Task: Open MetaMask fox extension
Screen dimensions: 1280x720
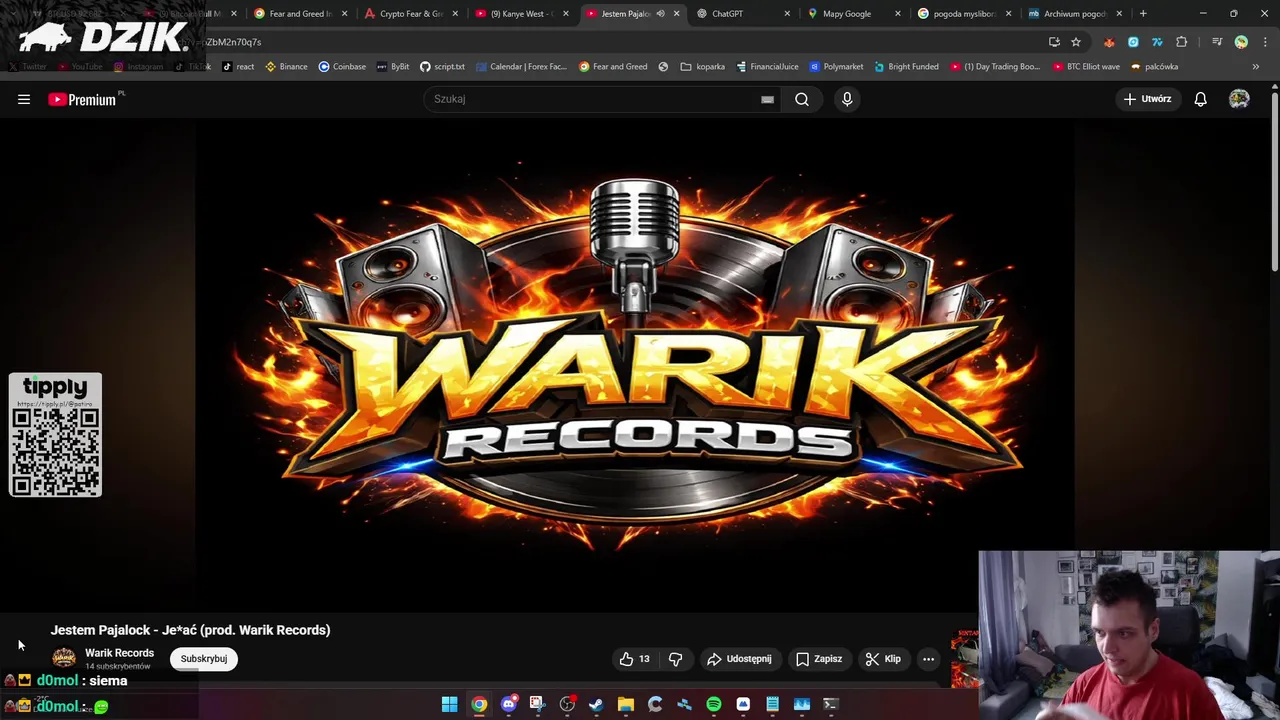Action: tap(1109, 42)
